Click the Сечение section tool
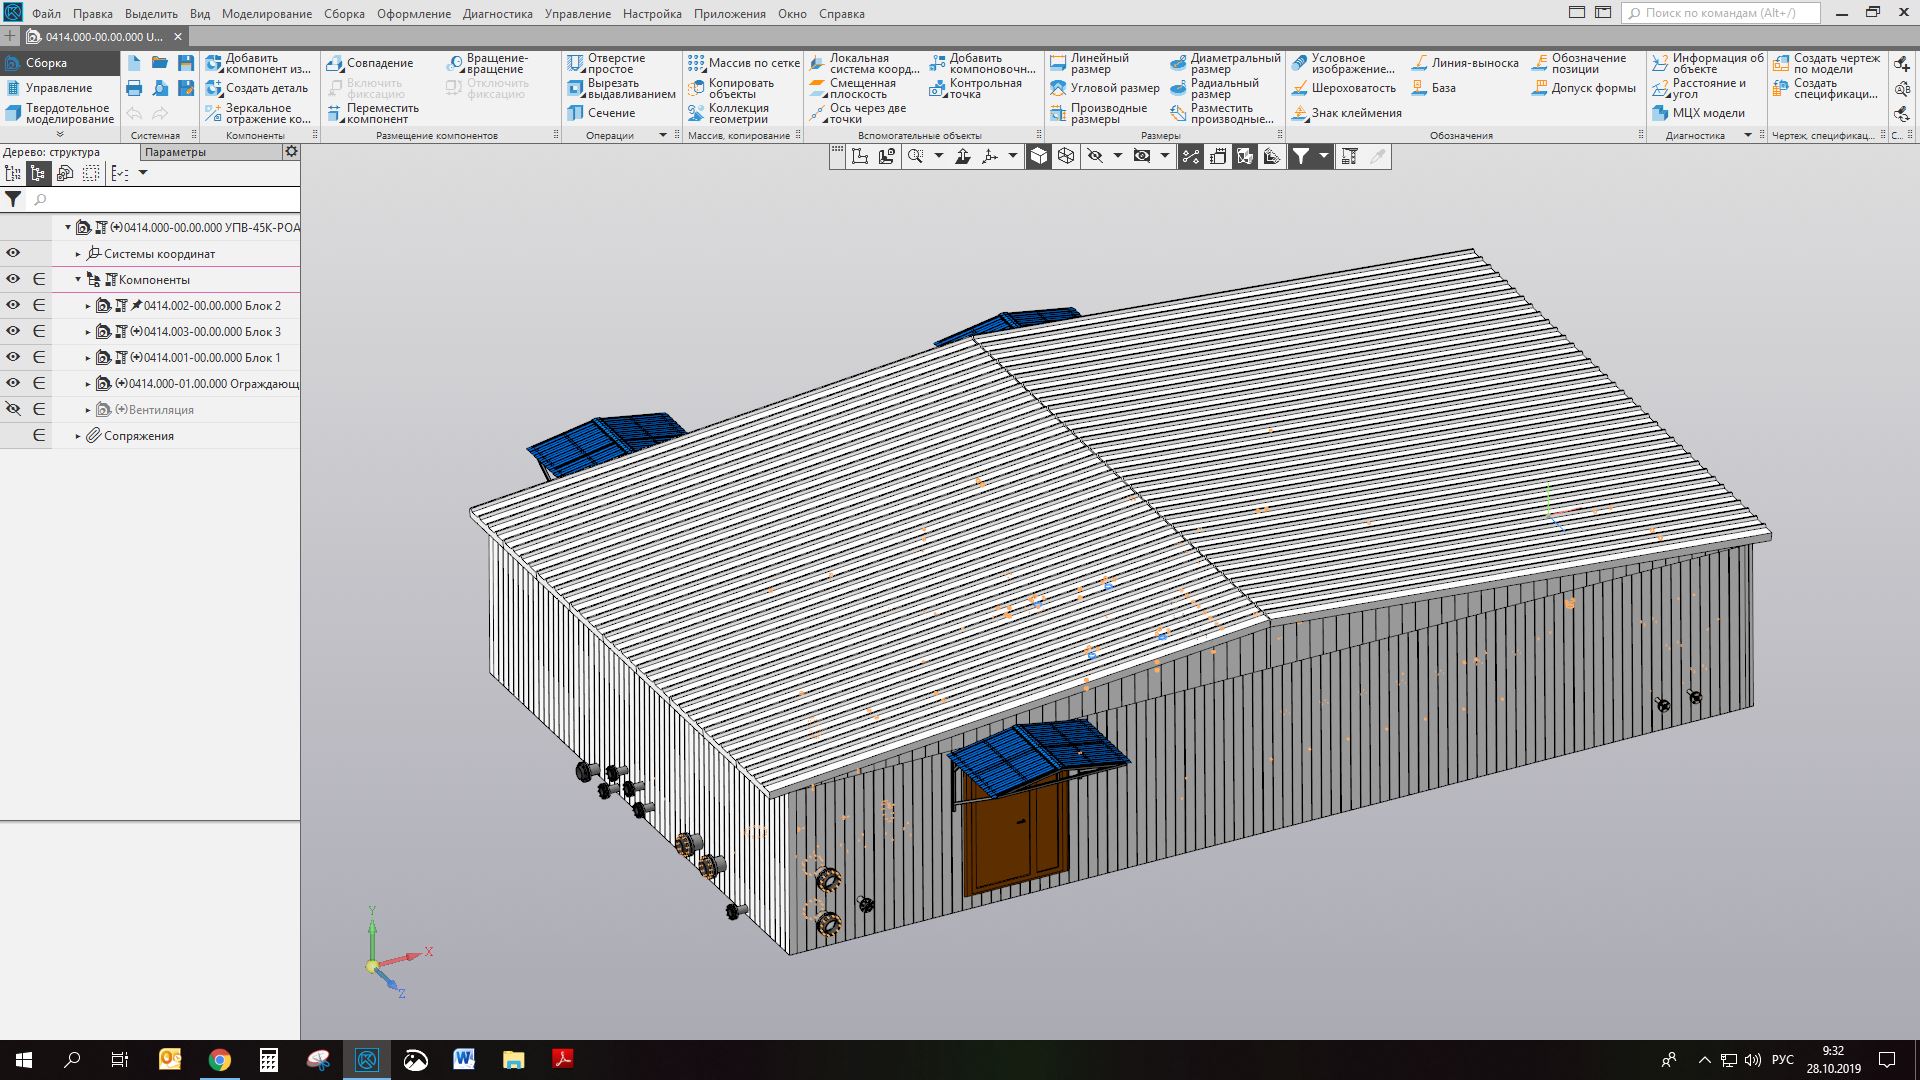The height and width of the screenshot is (1080, 1920). tap(601, 113)
